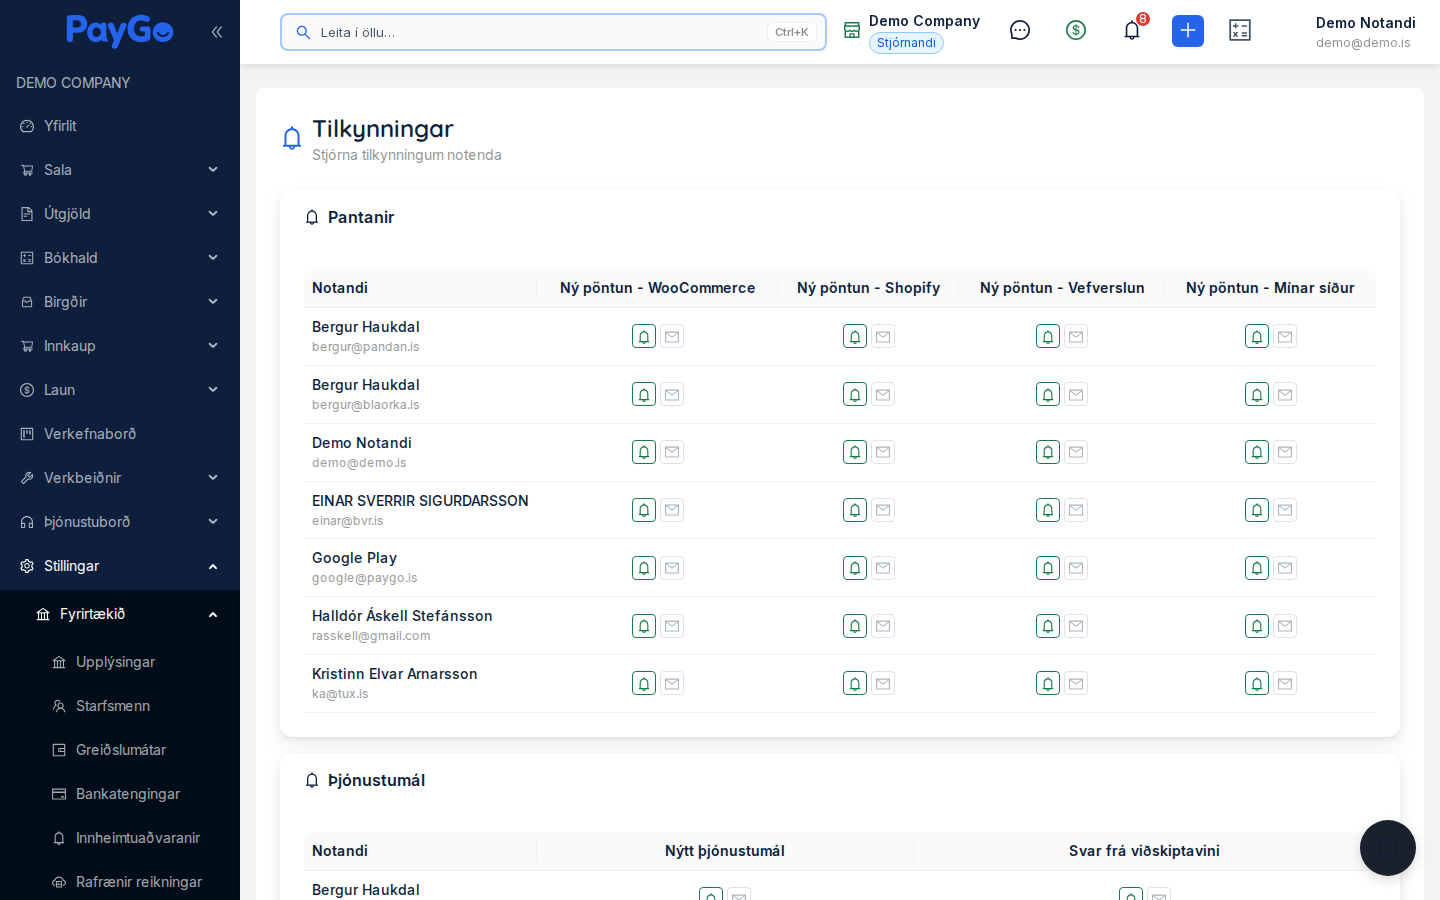Image resolution: width=1440 pixels, height=900 pixels.
Task: Collapse the Fyrirtækið submenu
Action: (x=120, y=614)
